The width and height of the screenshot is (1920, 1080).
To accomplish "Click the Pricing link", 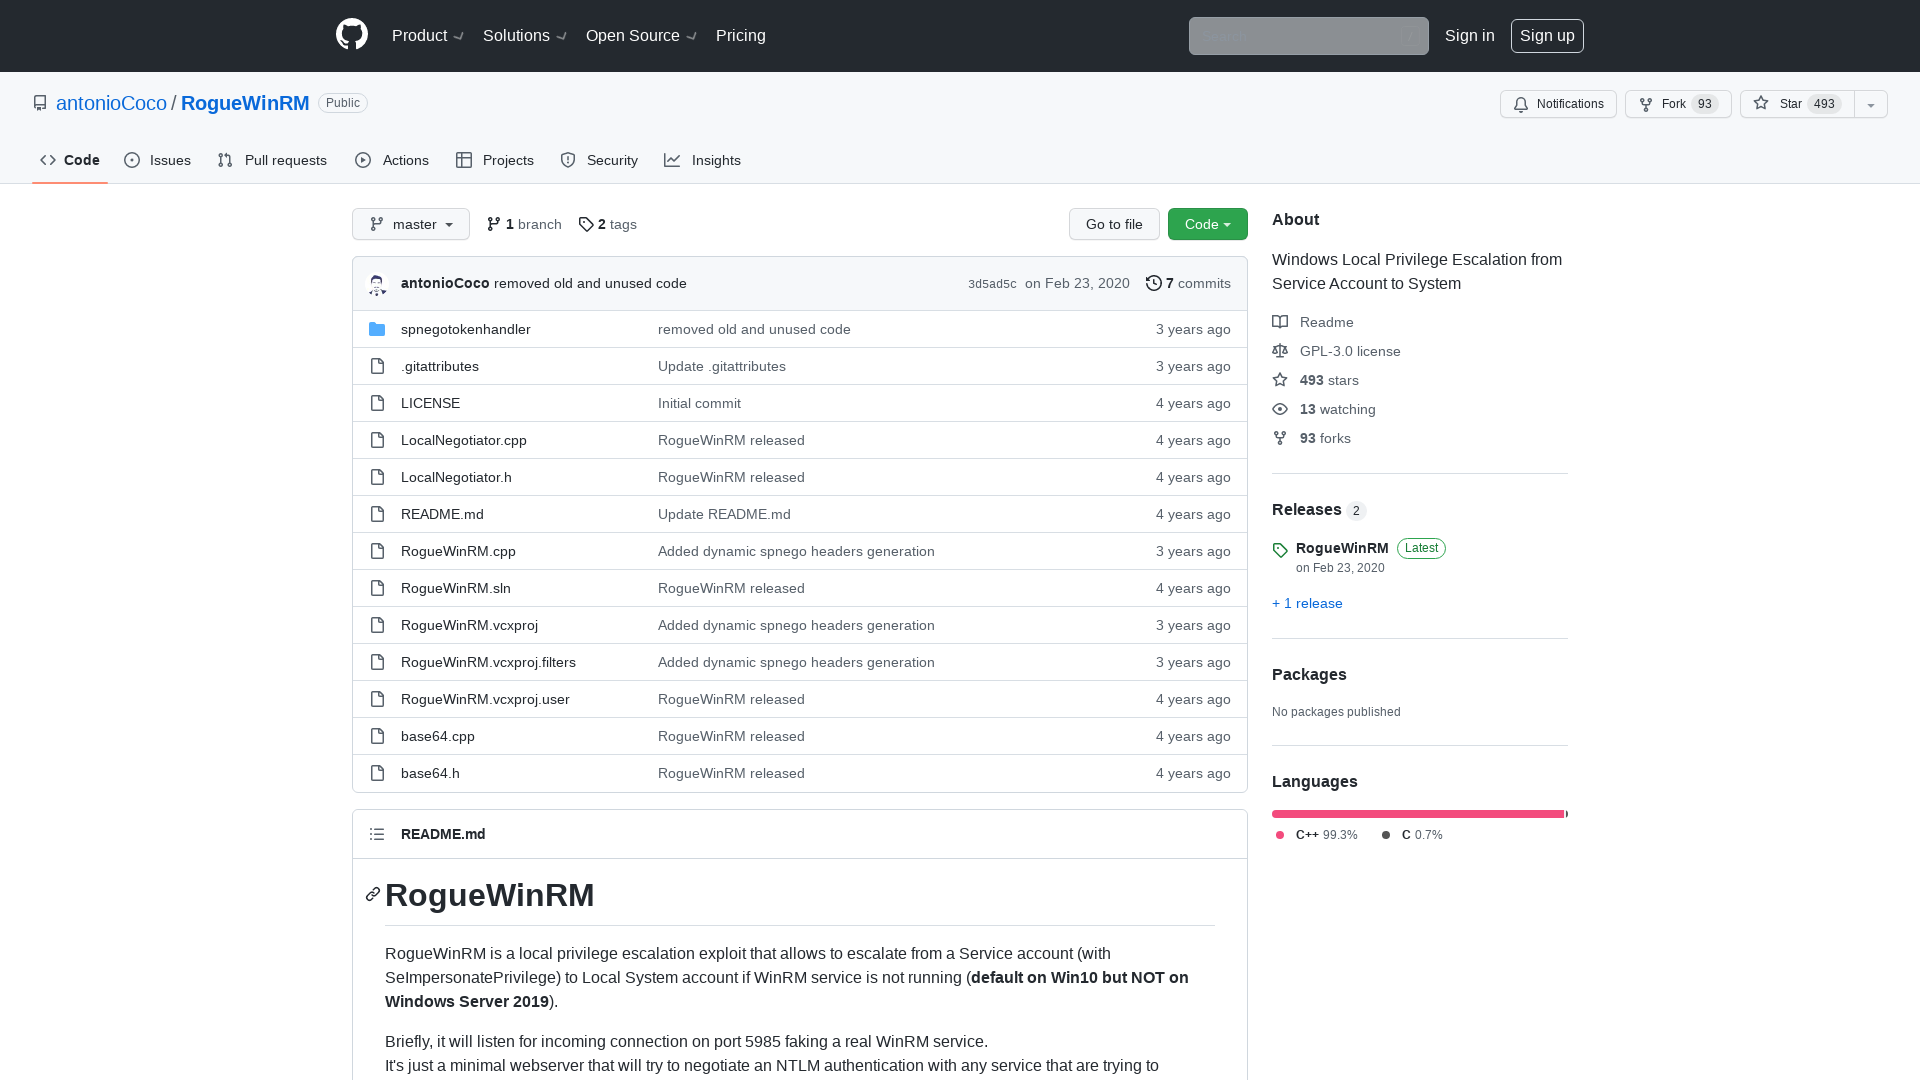I will point(741,36).
